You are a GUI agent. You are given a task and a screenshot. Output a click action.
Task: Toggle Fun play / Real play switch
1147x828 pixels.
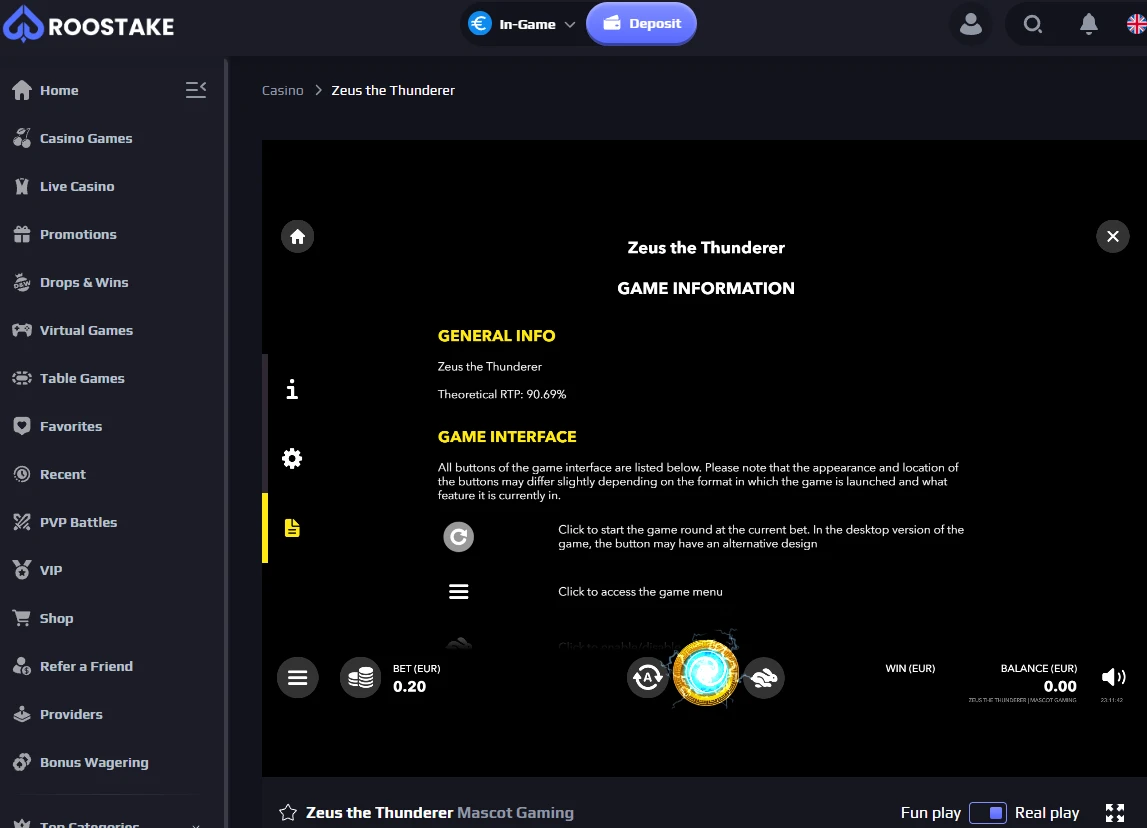pyautogui.click(x=988, y=813)
